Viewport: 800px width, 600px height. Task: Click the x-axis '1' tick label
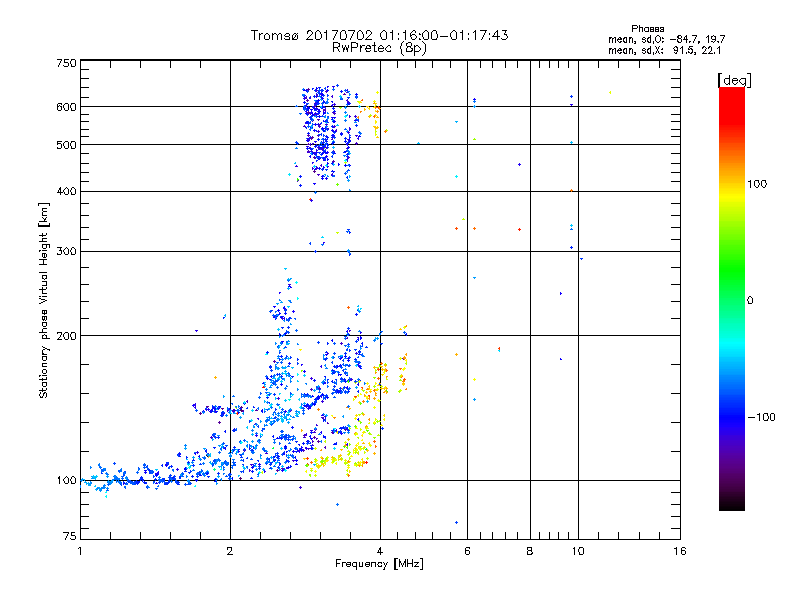(x=80, y=551)
